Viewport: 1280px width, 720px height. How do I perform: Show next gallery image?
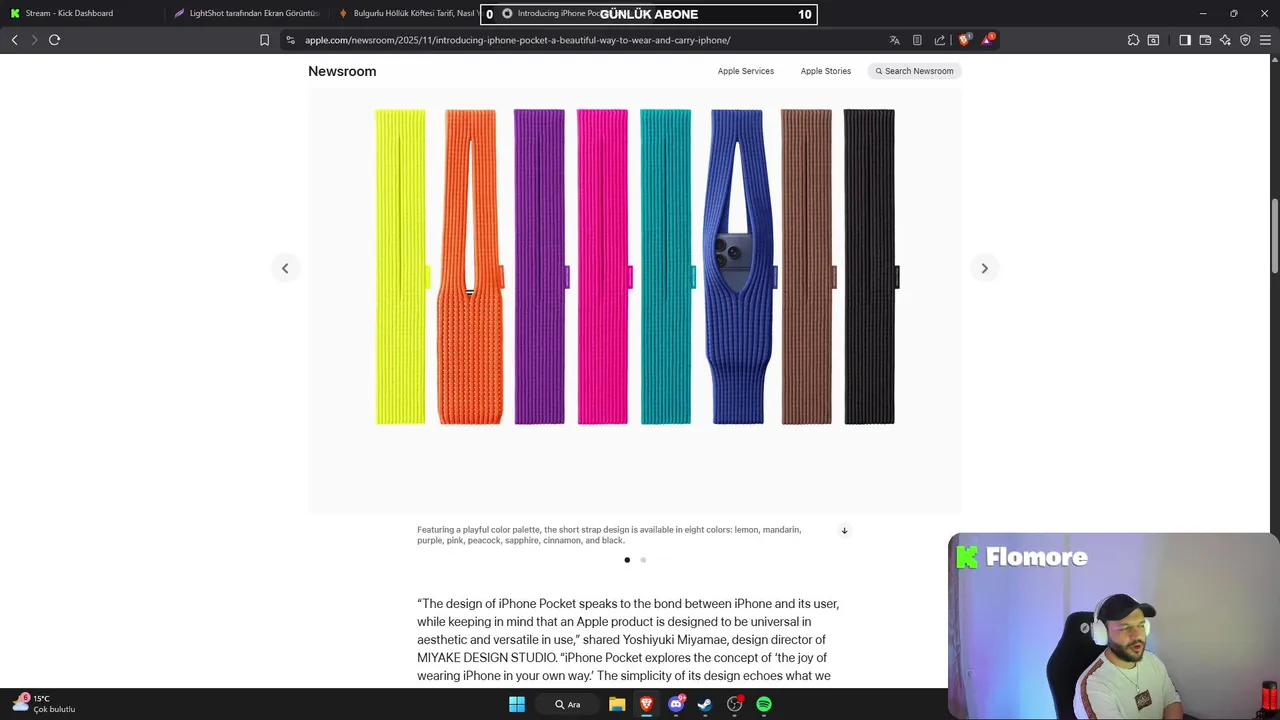(x=984, y=268)
